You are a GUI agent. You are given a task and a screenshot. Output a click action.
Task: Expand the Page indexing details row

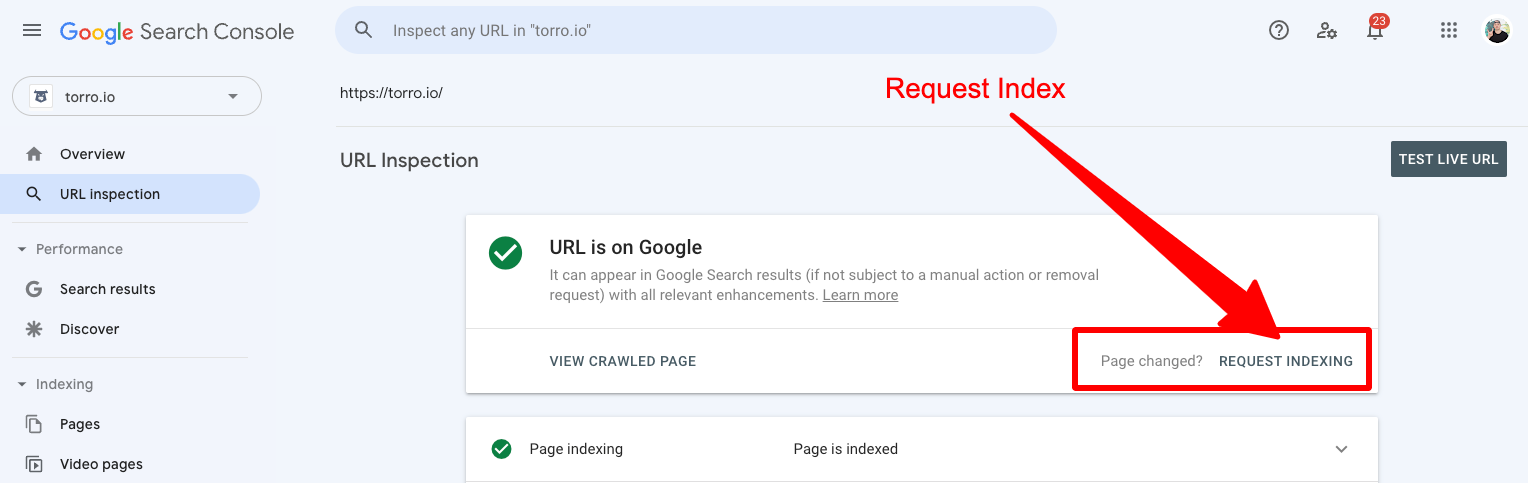[1341, 449]
